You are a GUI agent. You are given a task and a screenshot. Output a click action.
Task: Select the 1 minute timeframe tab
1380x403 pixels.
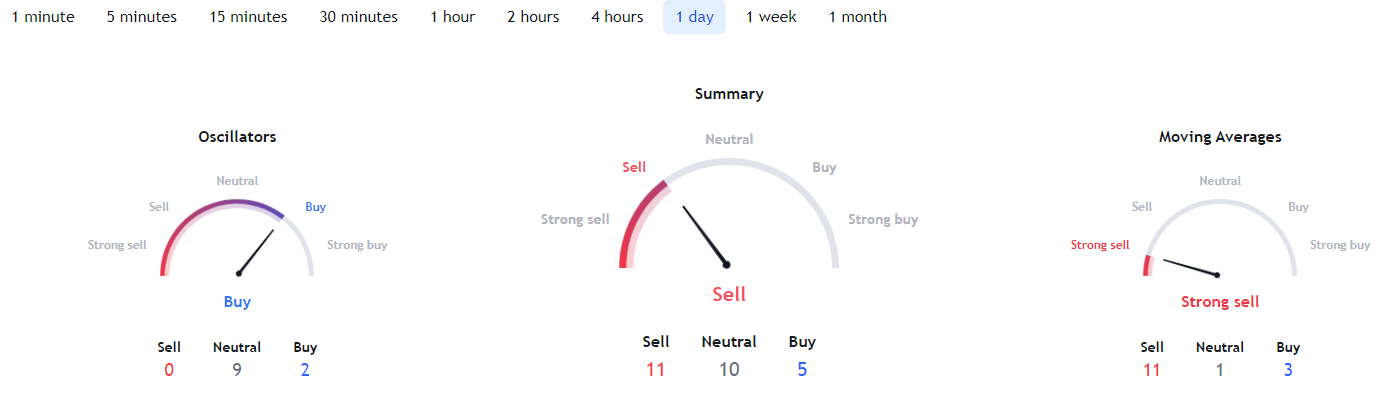pyautogui.click(x=43, y=17)
